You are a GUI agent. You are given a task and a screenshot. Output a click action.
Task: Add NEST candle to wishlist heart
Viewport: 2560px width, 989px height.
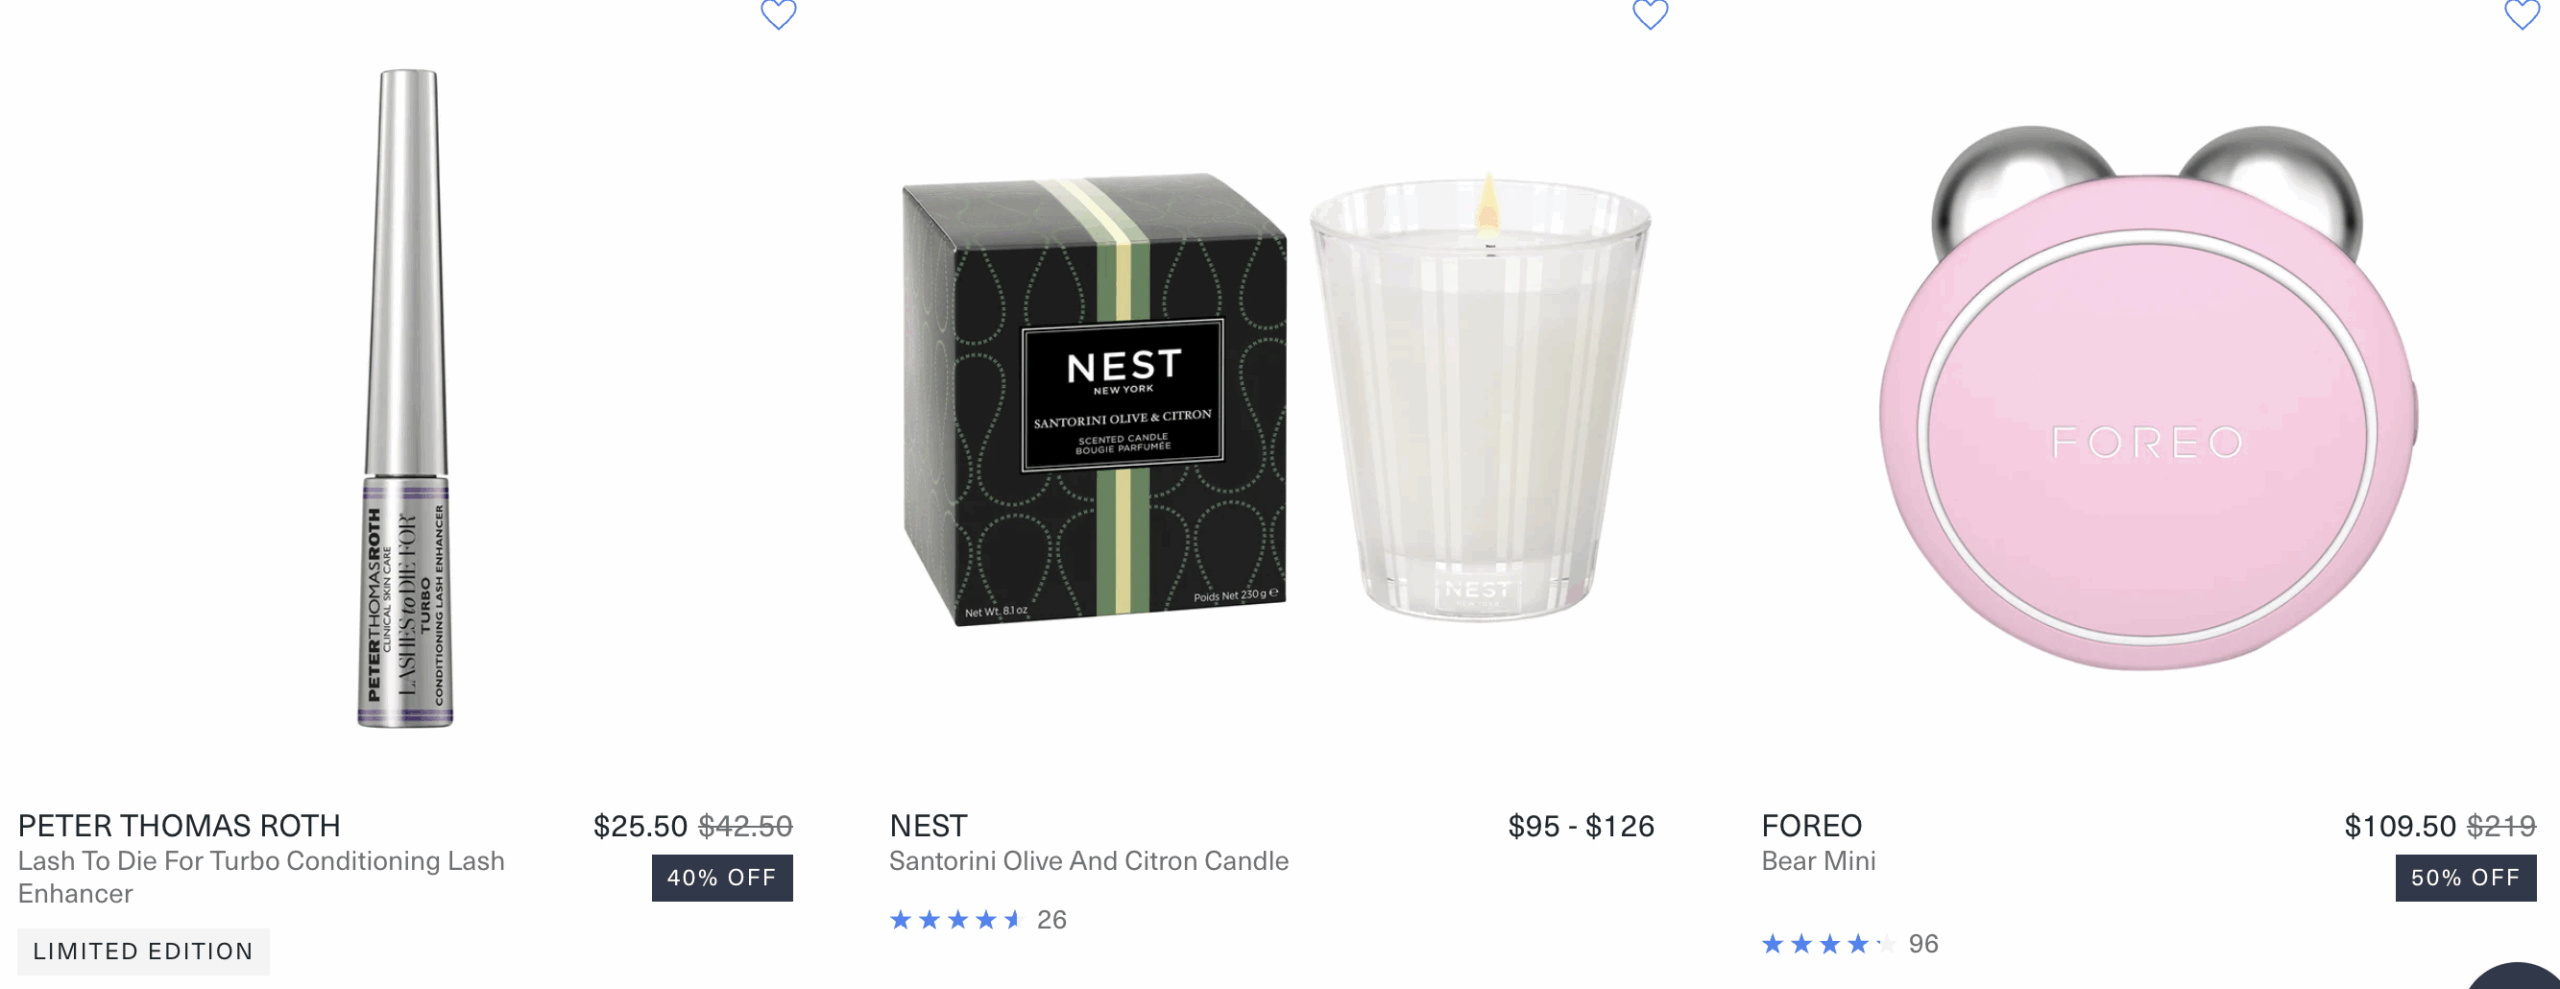pos(1650,14)
